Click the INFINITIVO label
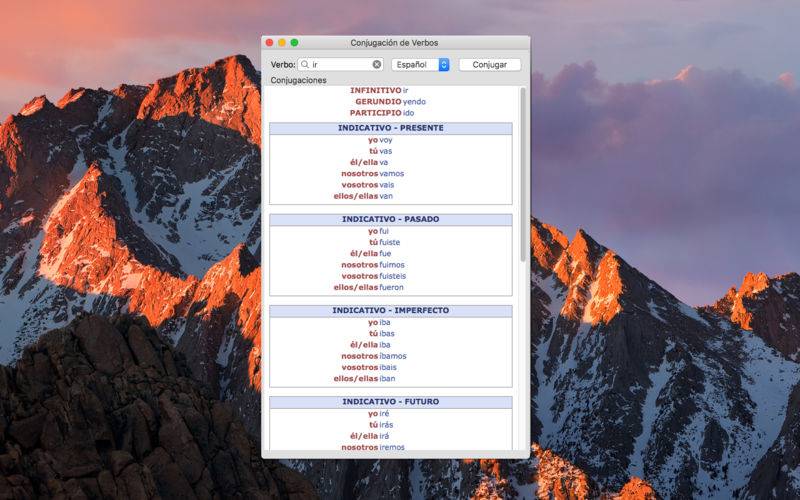Screen dimensions: 800x500 coord(376,91)
